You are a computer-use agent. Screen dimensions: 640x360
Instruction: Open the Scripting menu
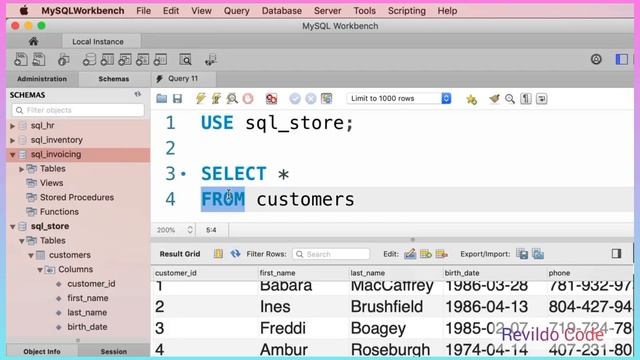coord(407,11)
